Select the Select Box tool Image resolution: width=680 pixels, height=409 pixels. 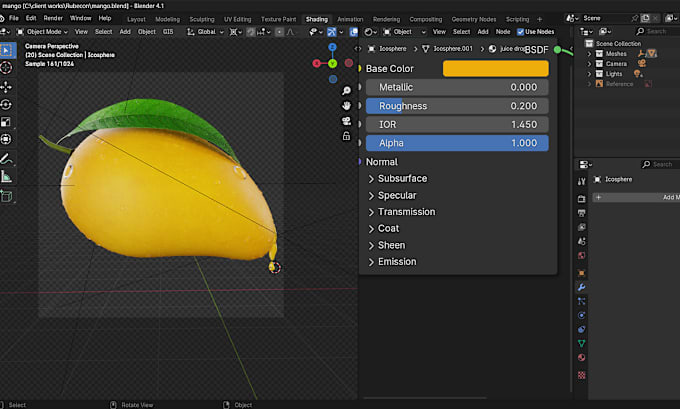(6, 51)
